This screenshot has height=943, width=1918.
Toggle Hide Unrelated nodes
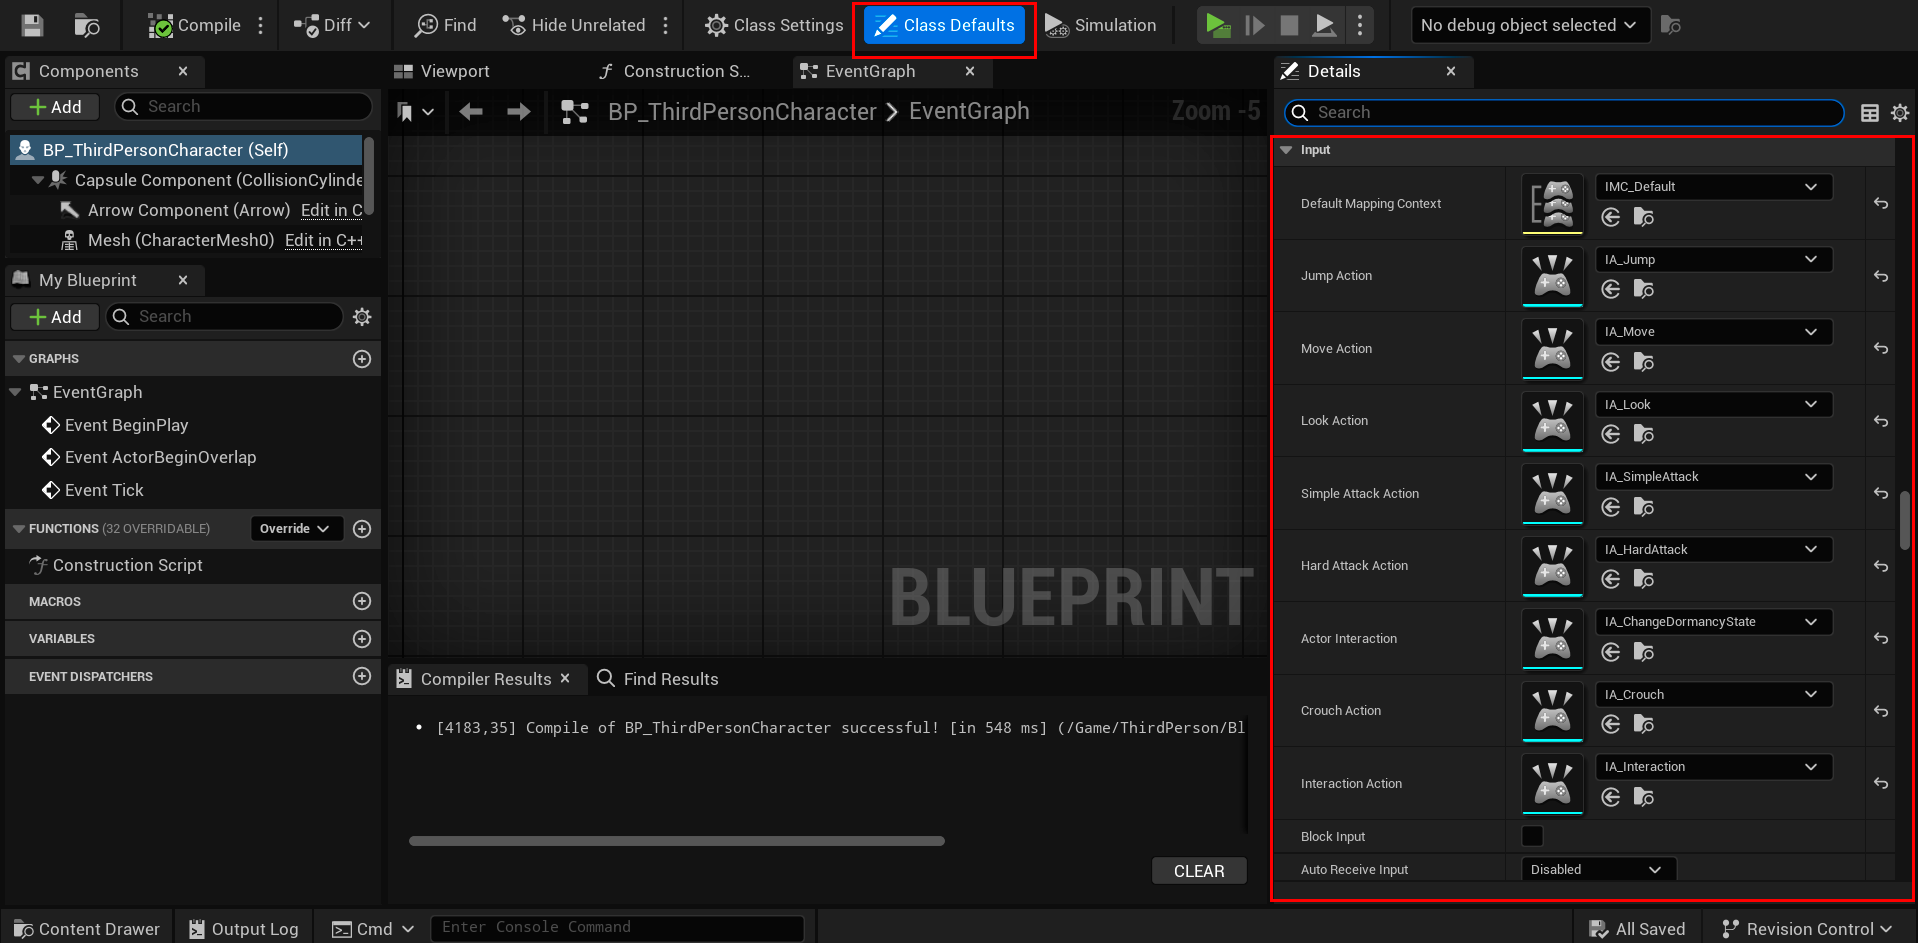coord(574,25)
